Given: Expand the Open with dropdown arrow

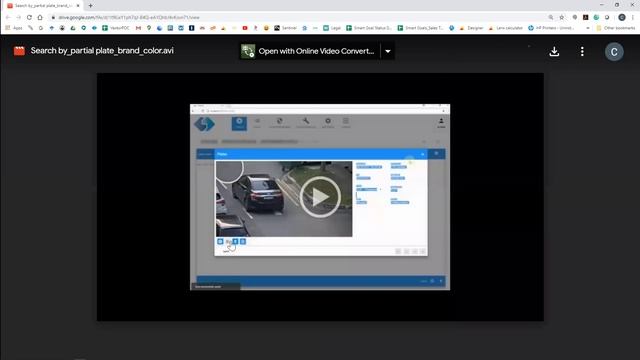Looking at the screenshot, I should coord(388,51).
